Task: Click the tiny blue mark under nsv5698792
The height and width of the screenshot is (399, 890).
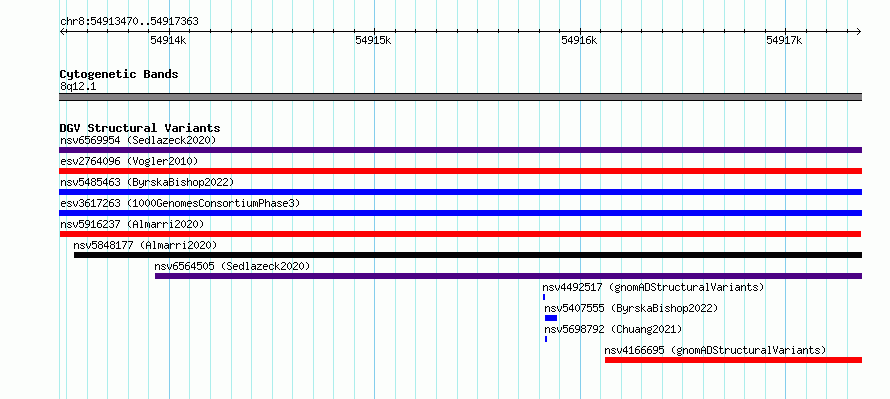Action: [x=546, y=339]
